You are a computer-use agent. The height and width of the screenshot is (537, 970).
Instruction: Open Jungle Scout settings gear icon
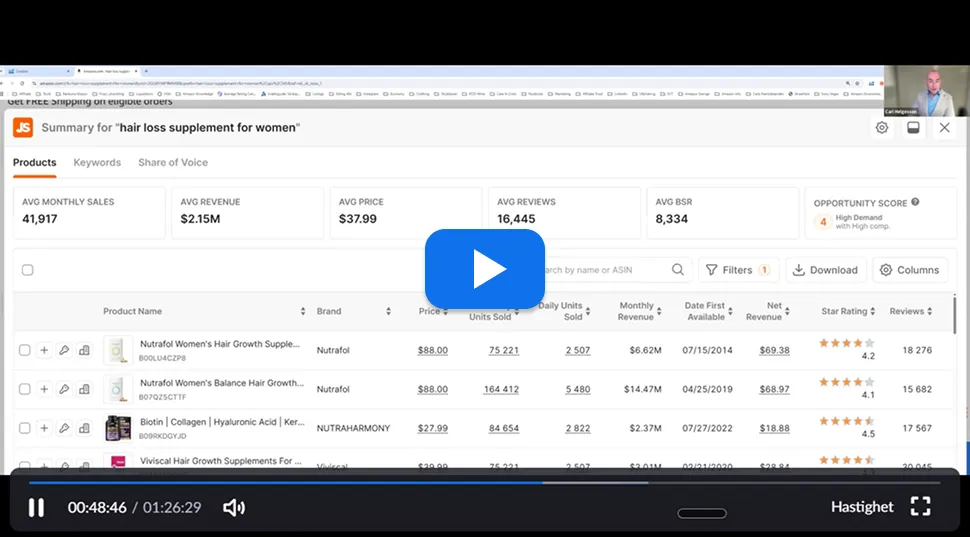tap(882, 127)
